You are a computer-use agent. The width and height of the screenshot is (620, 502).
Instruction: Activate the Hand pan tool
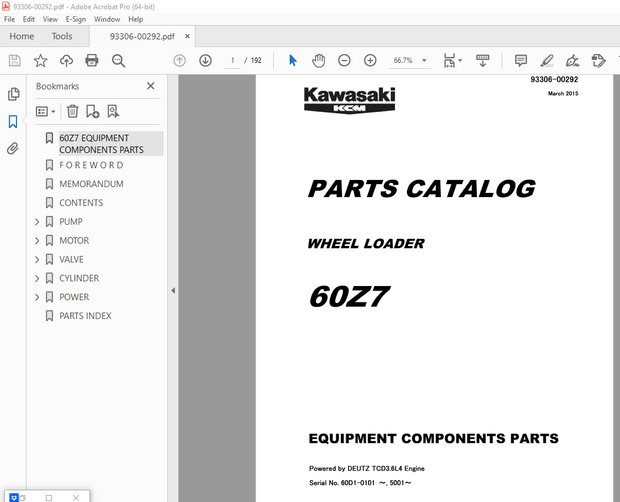[318, 60]
